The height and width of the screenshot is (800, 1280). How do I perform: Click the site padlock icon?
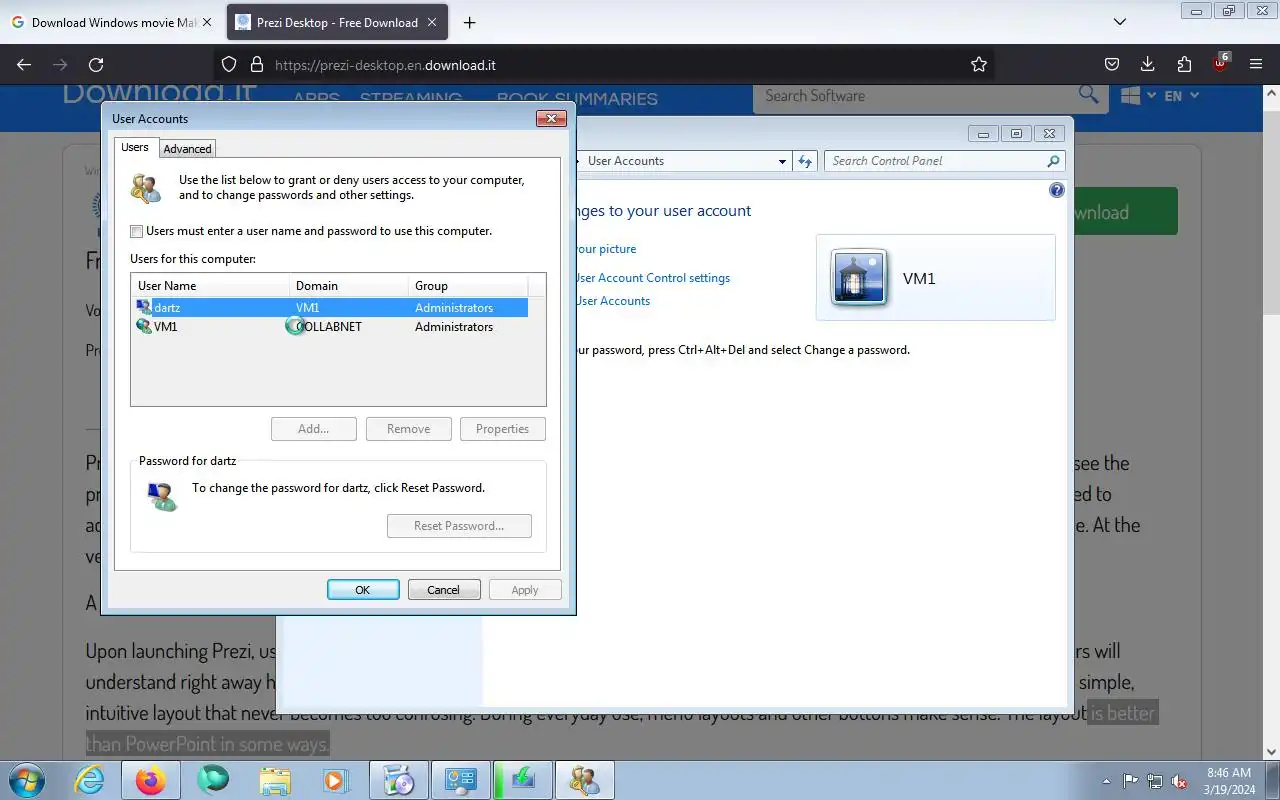tap(256, 65)
